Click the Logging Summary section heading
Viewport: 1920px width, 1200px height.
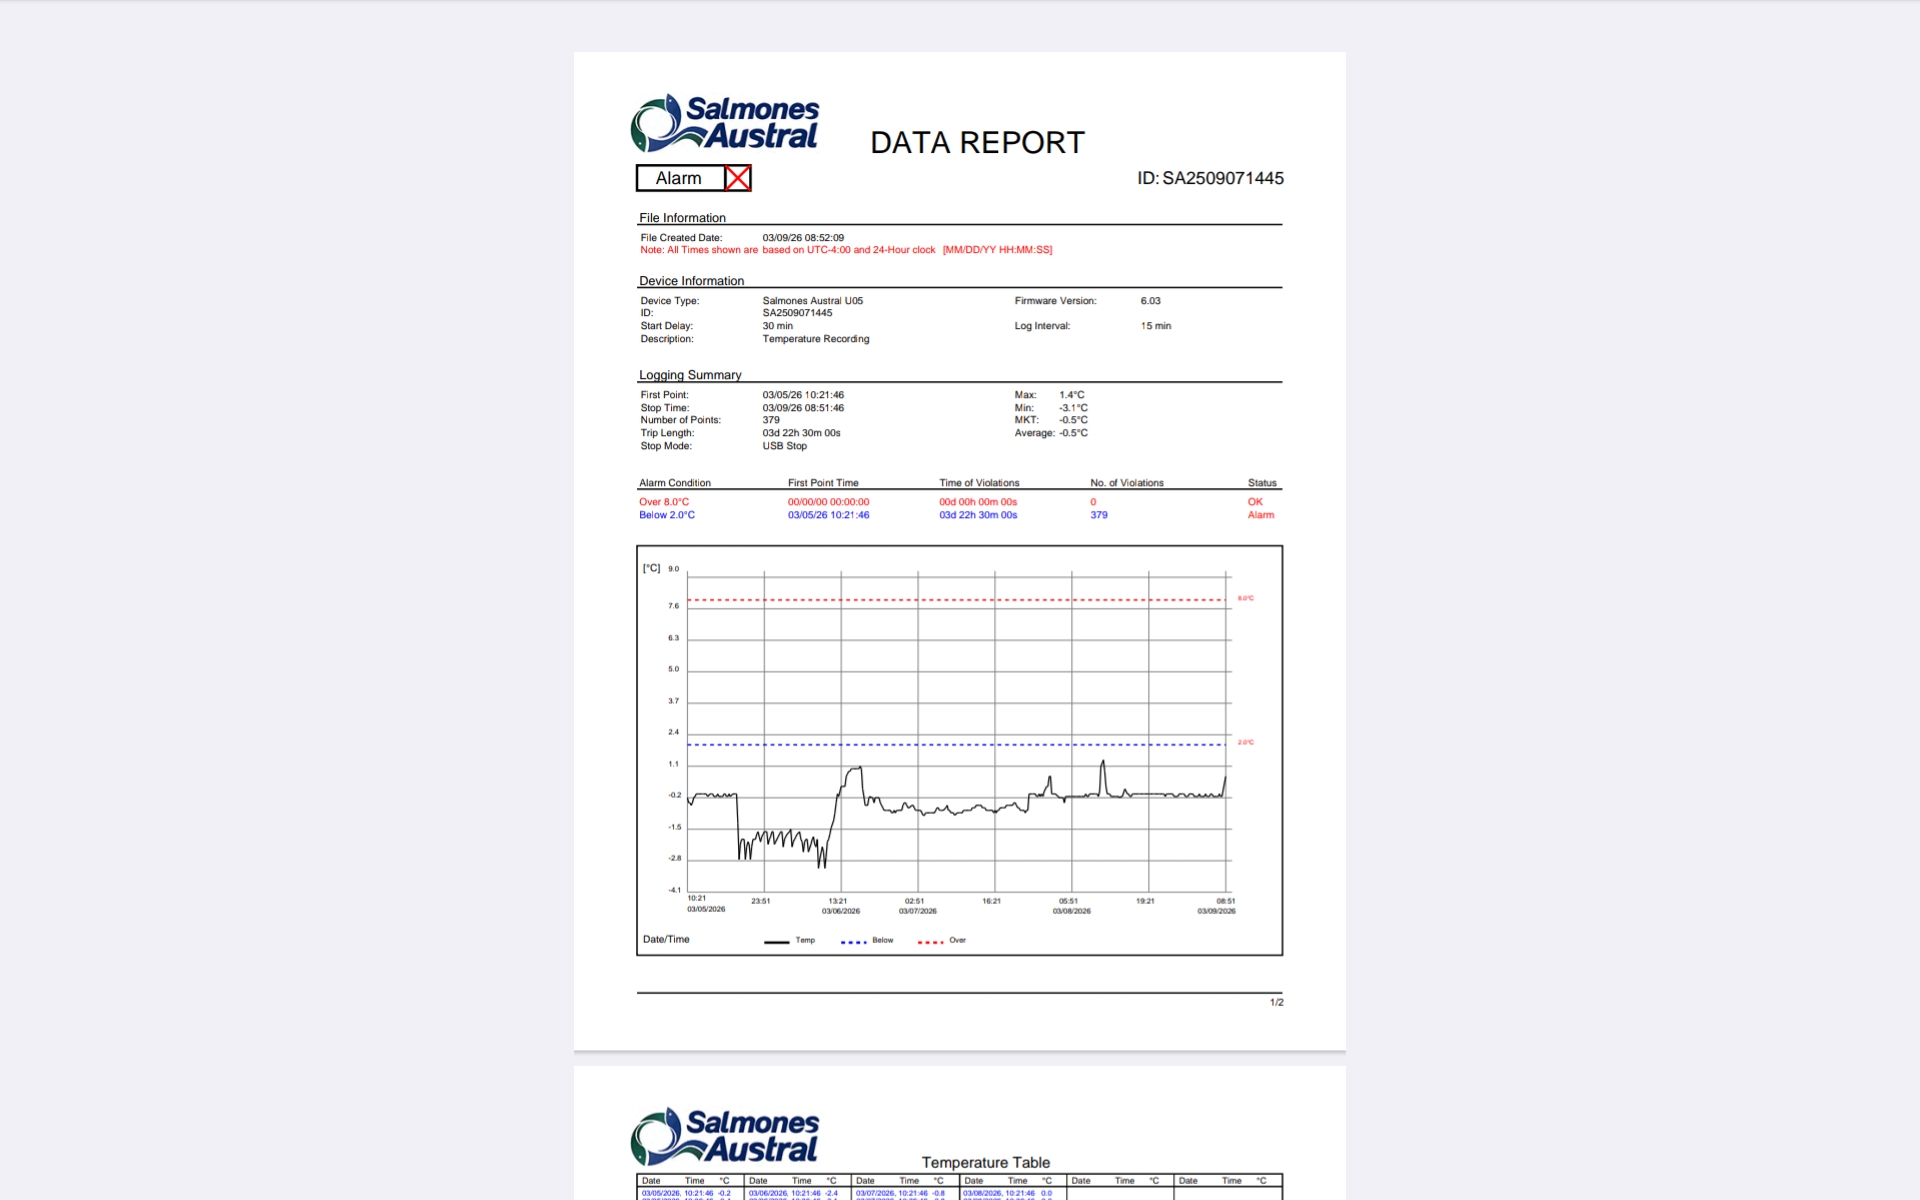tap(690, 375)
